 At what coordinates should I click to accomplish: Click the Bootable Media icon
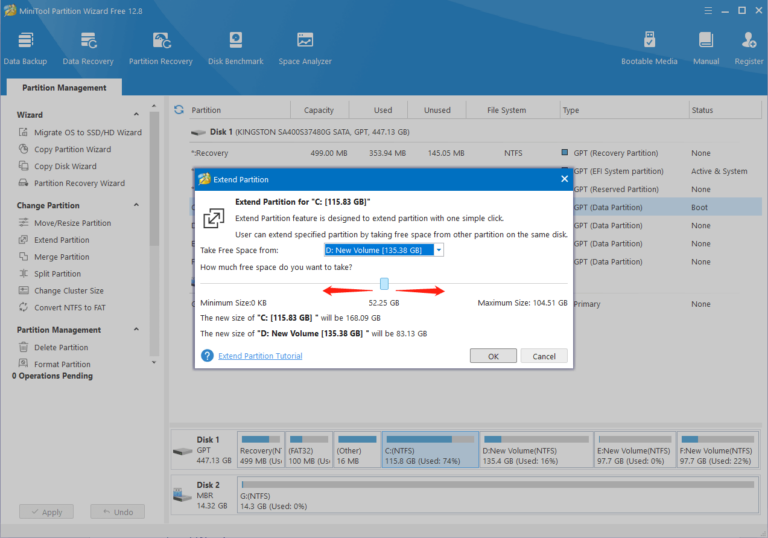coord(649,40)
